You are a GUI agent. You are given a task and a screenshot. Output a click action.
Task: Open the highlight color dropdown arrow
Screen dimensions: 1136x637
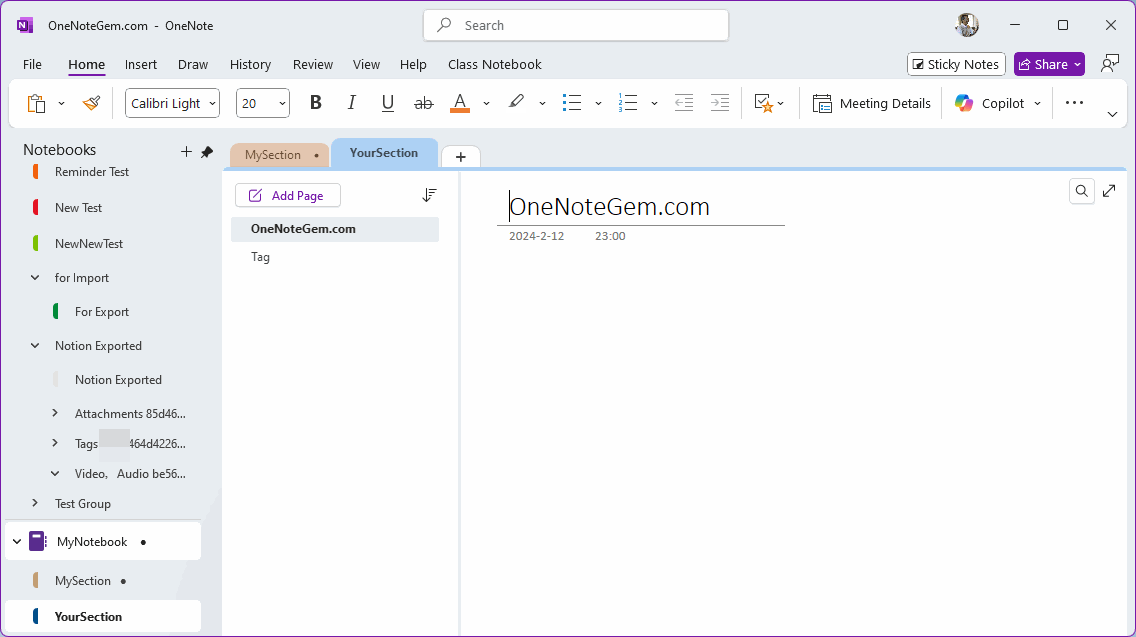coord(542,104)
